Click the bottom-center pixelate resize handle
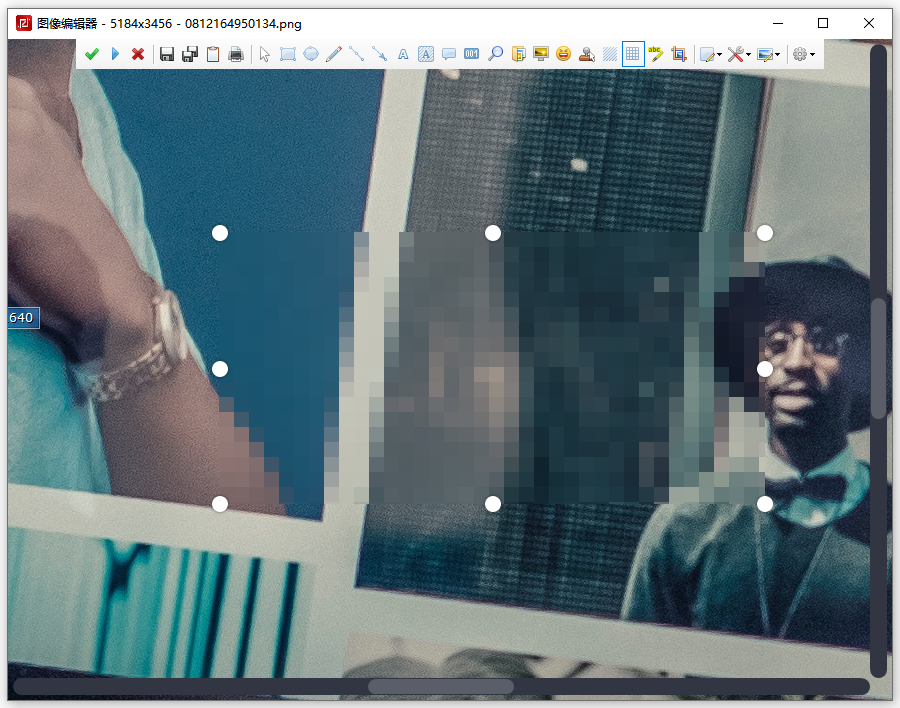900x708 pixels. (x=492, y=504)
